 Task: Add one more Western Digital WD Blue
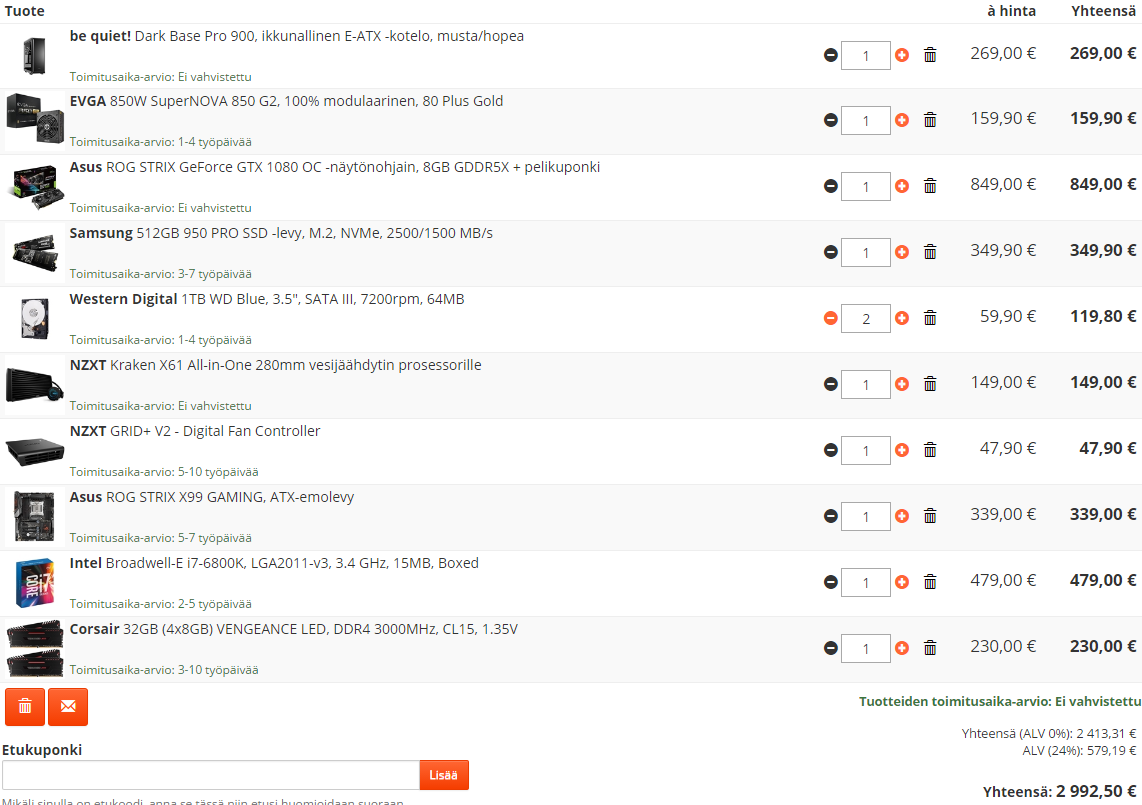902,318
